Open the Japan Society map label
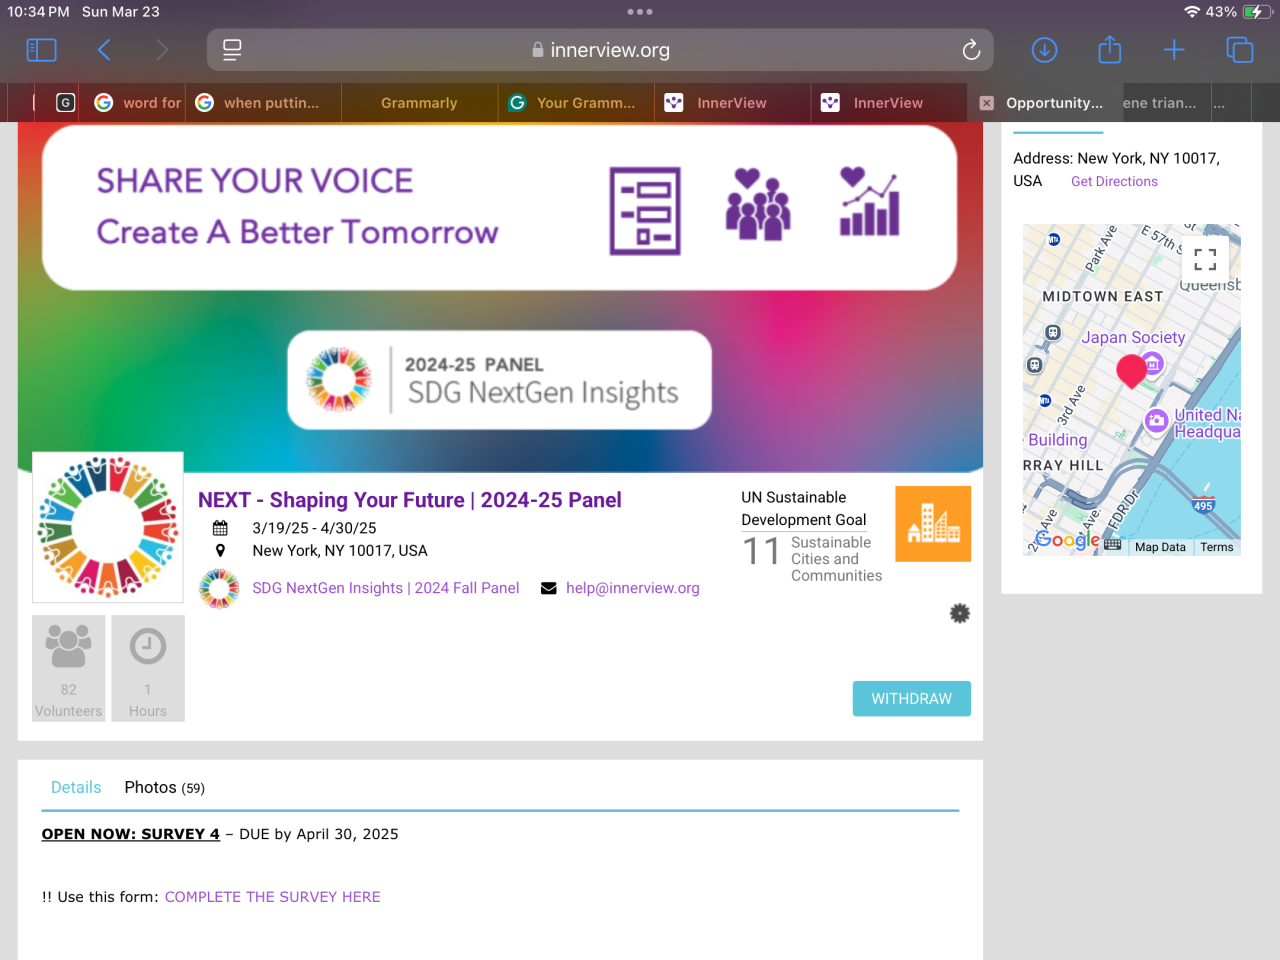1280x960 pixels. 1133,337
